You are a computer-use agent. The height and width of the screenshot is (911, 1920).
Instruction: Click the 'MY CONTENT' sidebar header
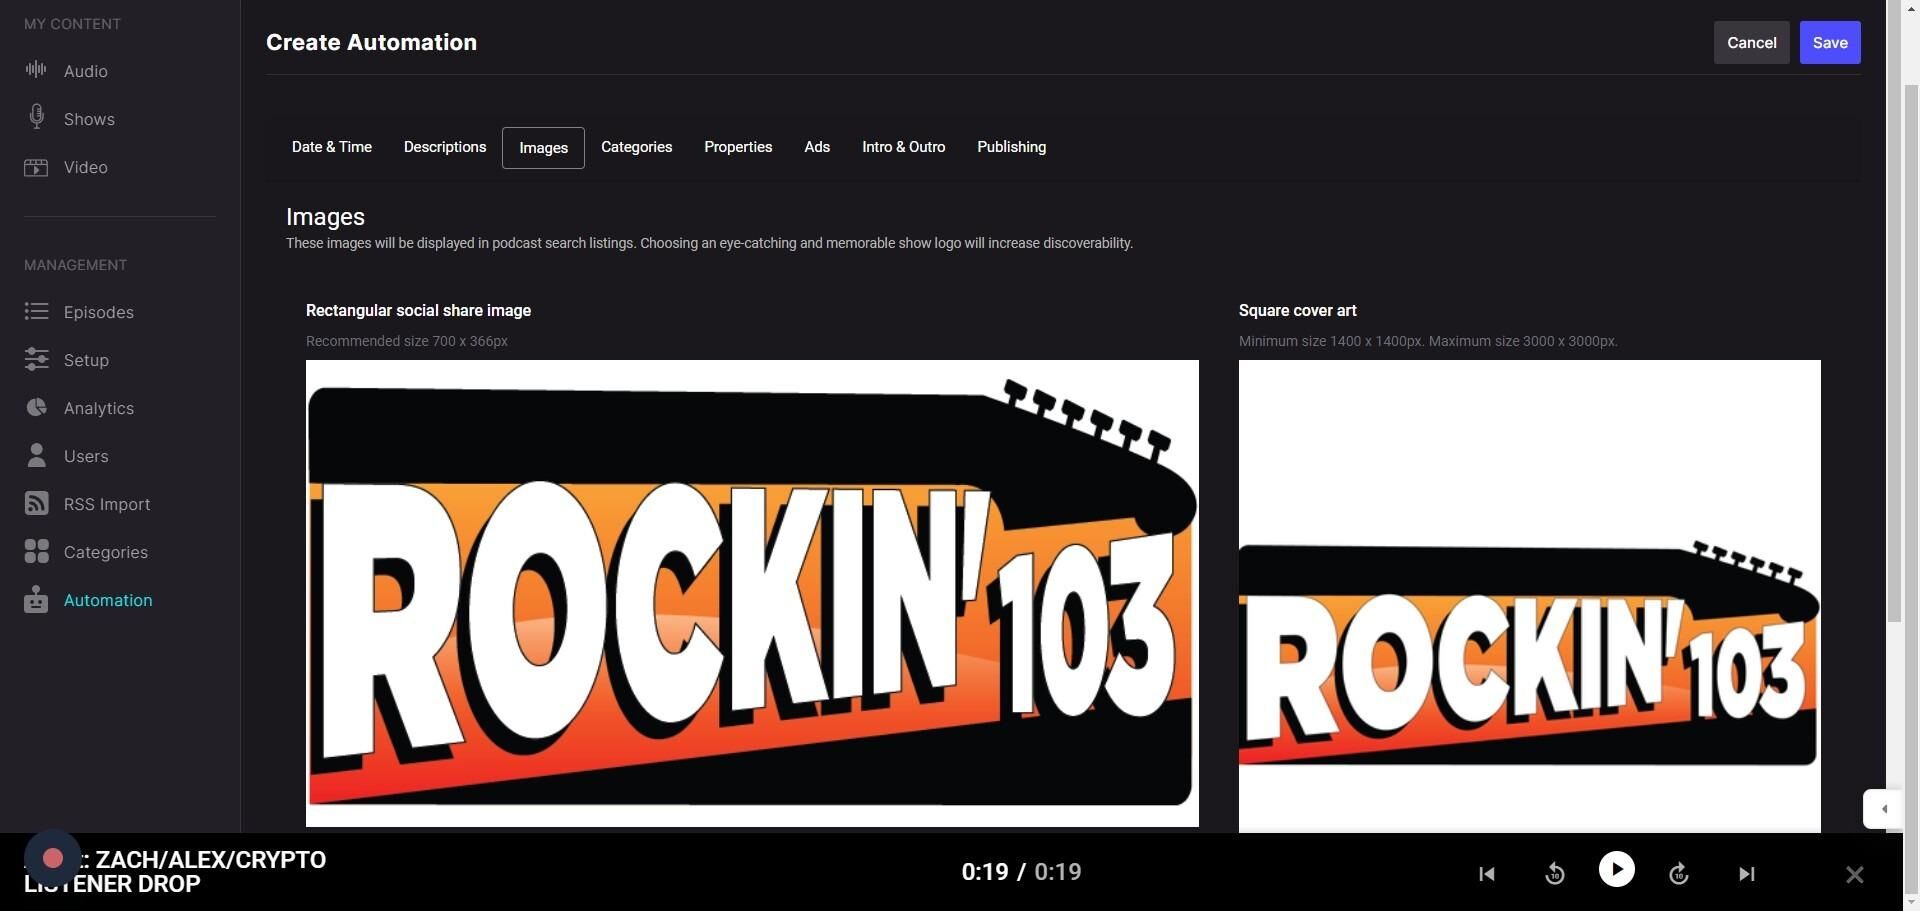pos(72,24)
